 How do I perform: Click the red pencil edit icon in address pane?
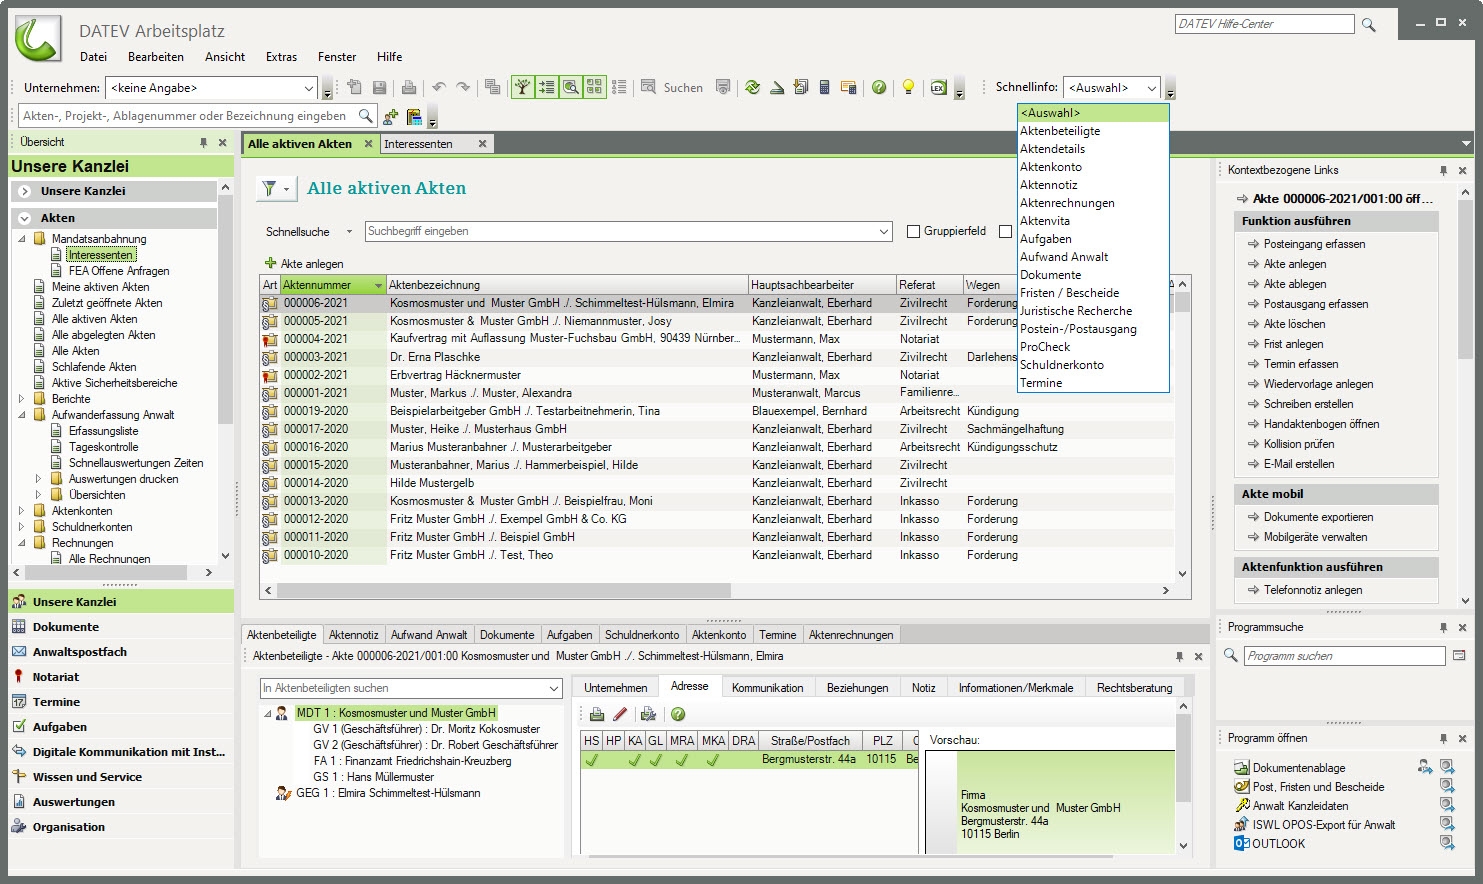click(620, 714)
